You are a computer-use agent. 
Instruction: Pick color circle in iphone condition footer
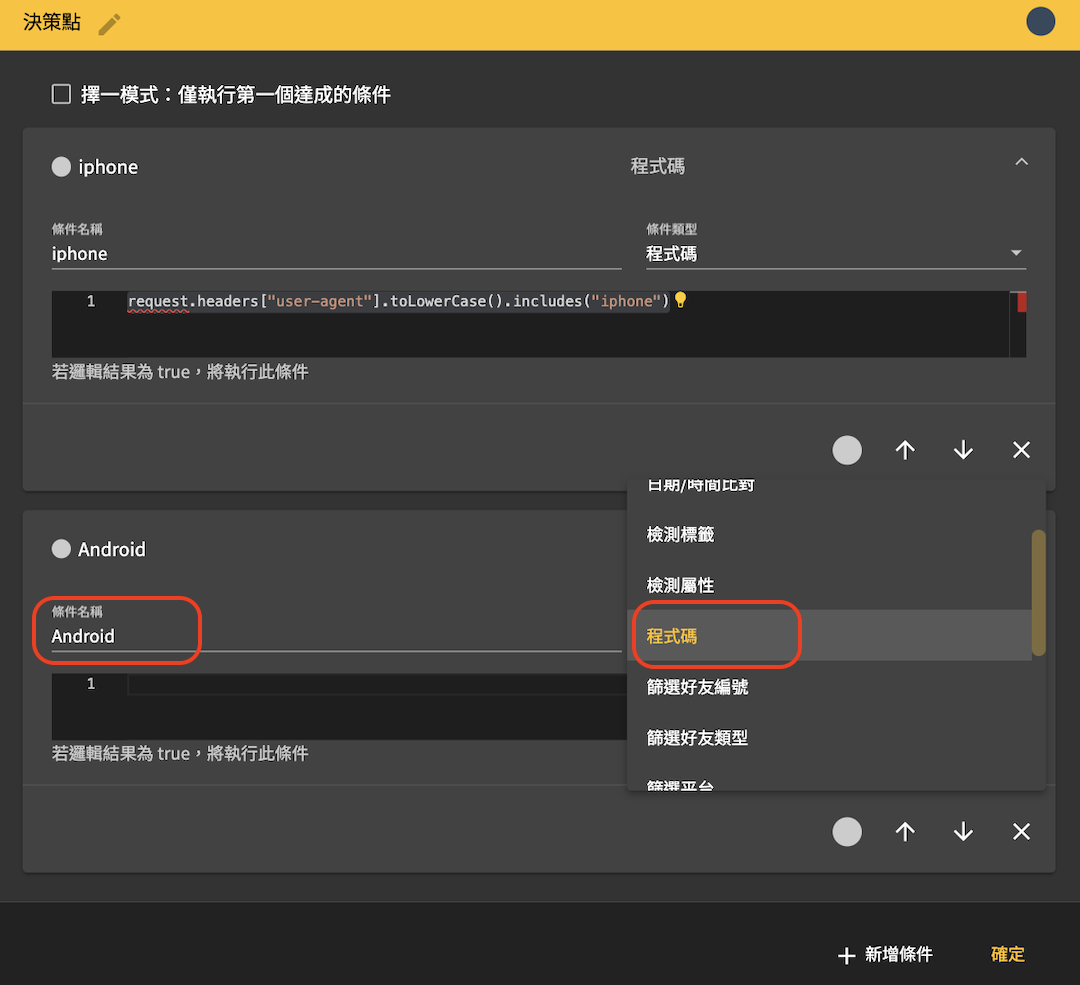pyautogui.click(x=847, y=450)
